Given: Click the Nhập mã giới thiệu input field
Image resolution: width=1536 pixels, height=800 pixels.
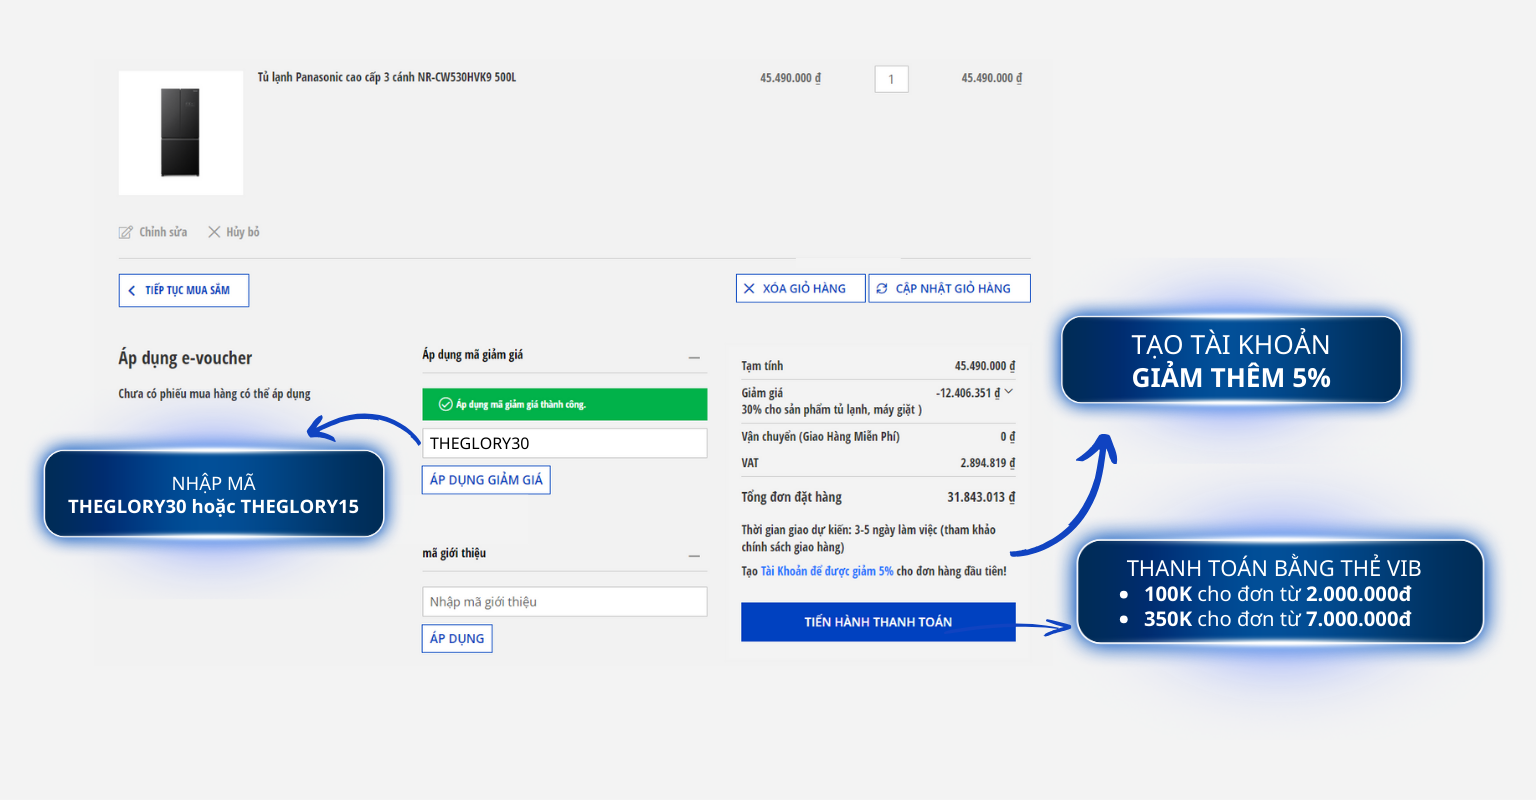Looking at the screenshot, I should [x=565, y=602].
